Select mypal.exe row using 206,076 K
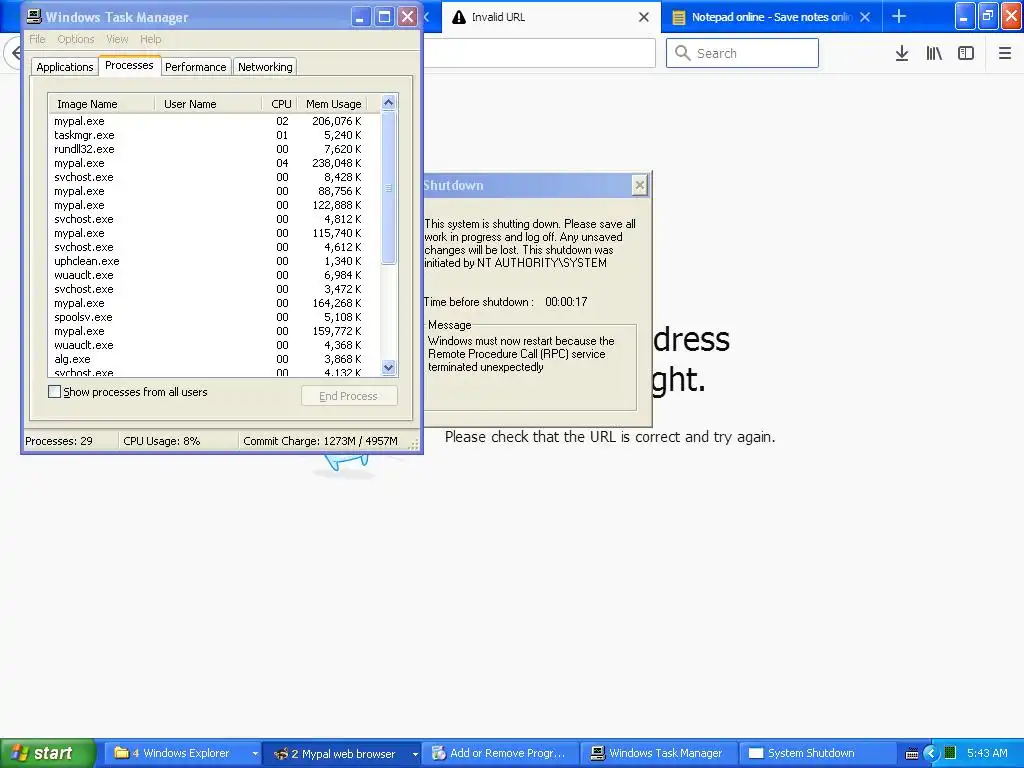This screenshot has height=768, width=1024. click(x=214, y=121)
